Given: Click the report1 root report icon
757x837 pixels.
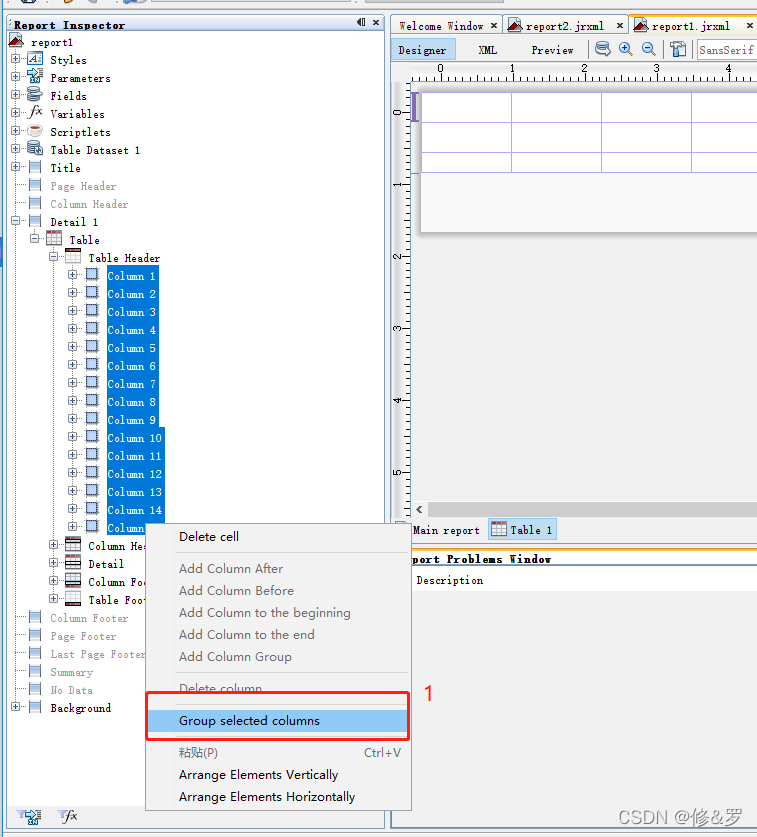Looking at the screenshot, I should point(17,41).
